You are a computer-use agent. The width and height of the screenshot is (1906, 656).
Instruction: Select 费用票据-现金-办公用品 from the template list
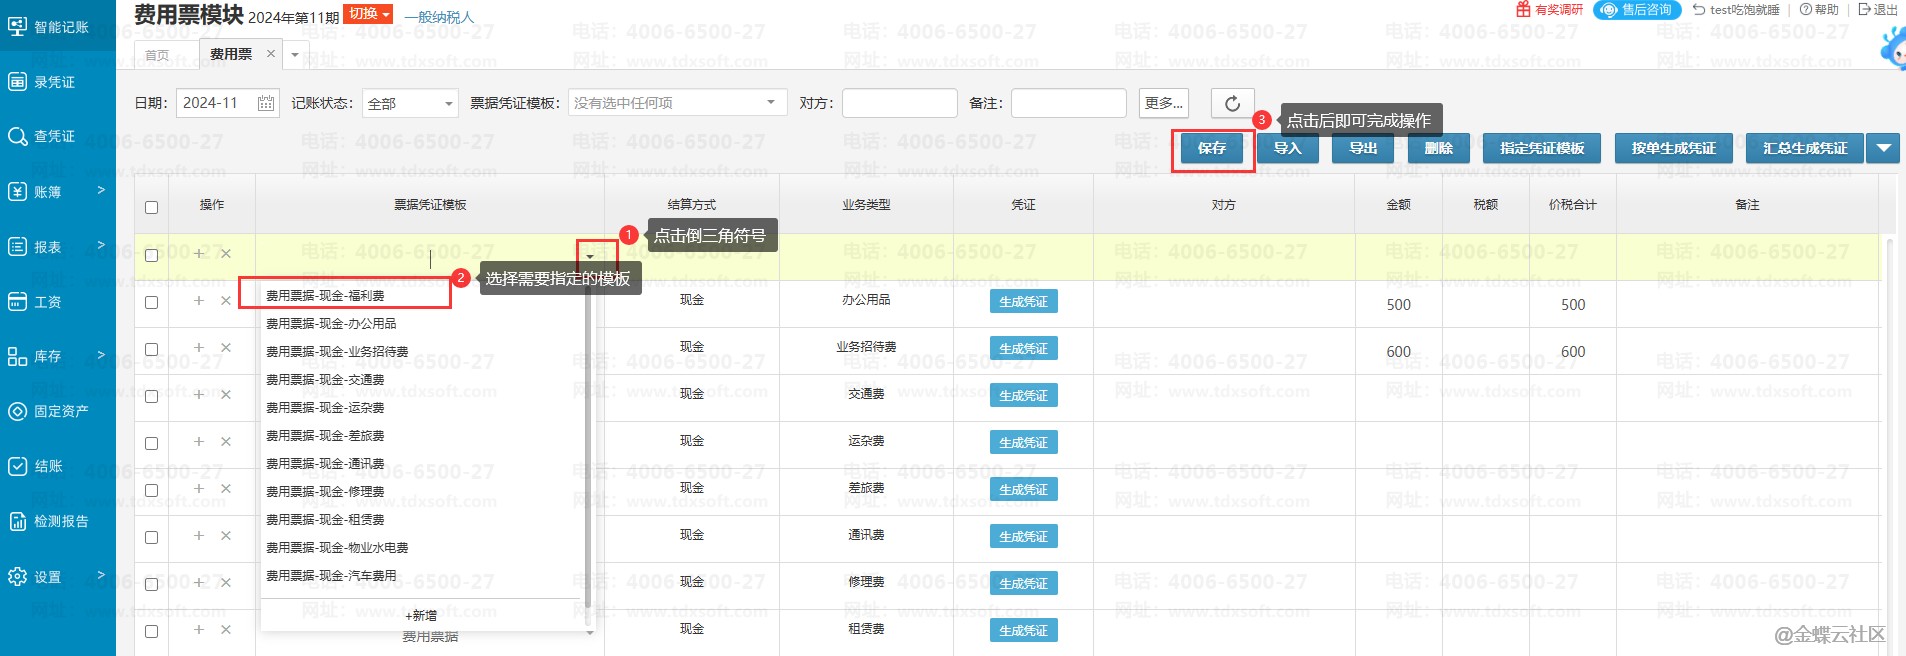click(331, 324)
